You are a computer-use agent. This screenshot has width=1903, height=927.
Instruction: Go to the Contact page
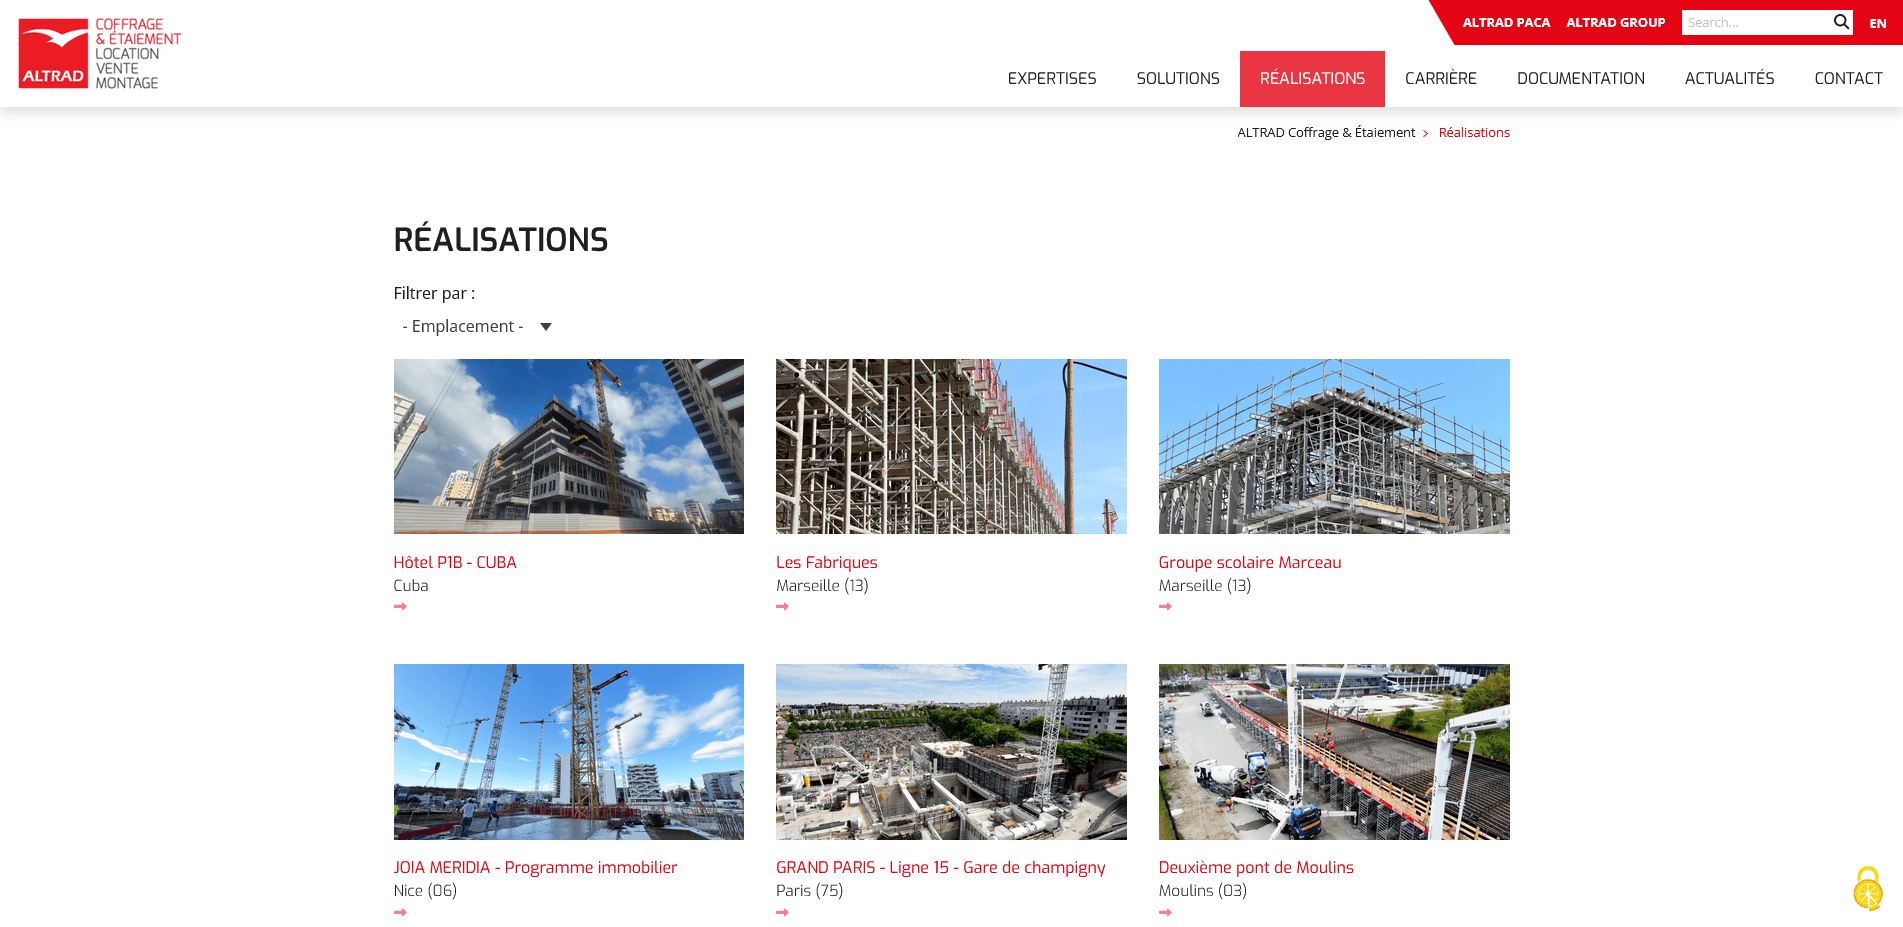point(1849,78)
